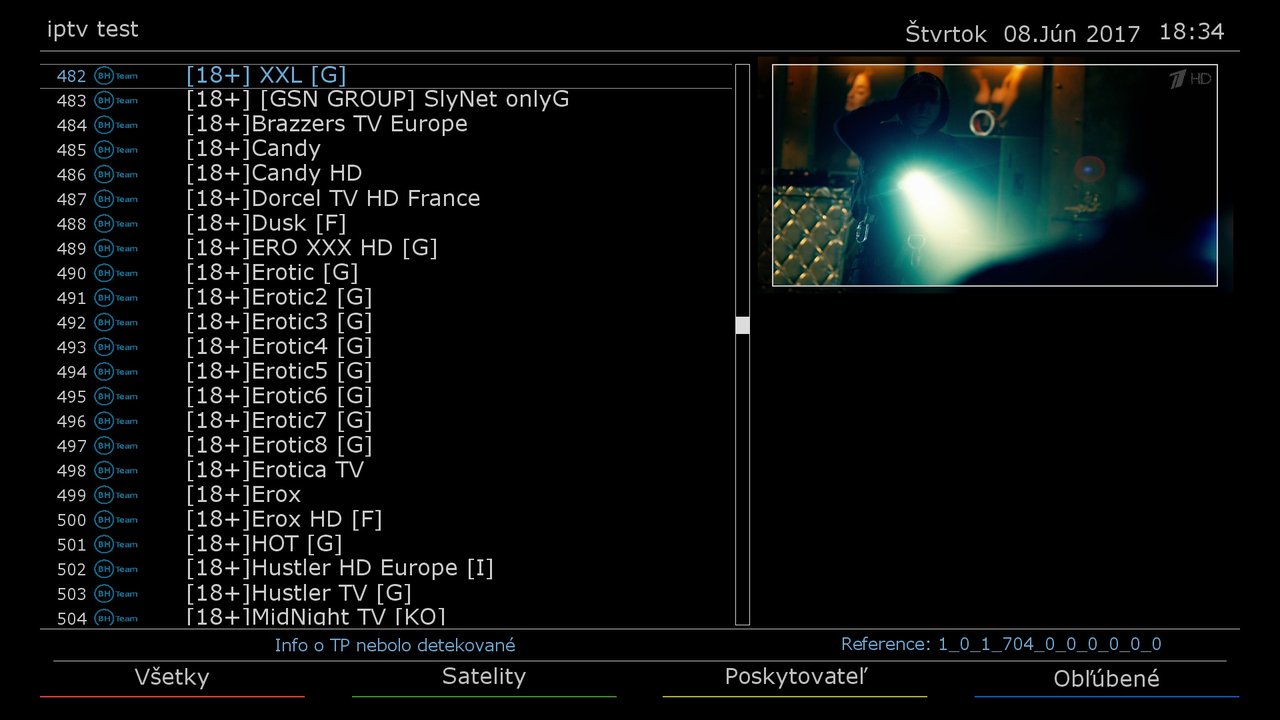
Task: Select the [18+]Erox channel name
Action: pos(243,495)
